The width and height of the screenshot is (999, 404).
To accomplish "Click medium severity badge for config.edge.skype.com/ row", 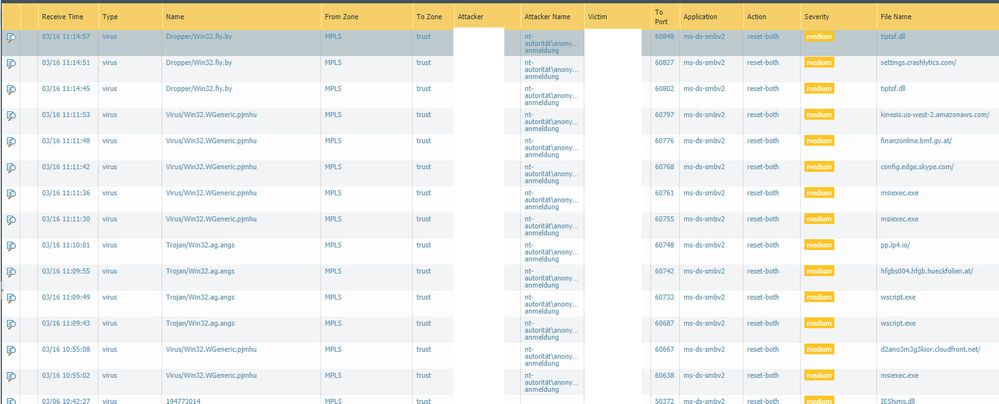I will pos(819,167).
